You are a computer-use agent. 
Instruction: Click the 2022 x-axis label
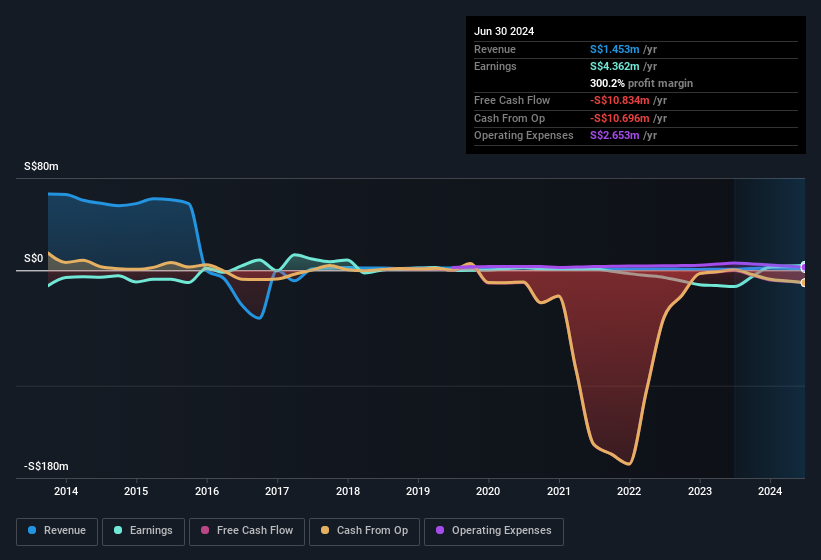(x=629, y=491)
